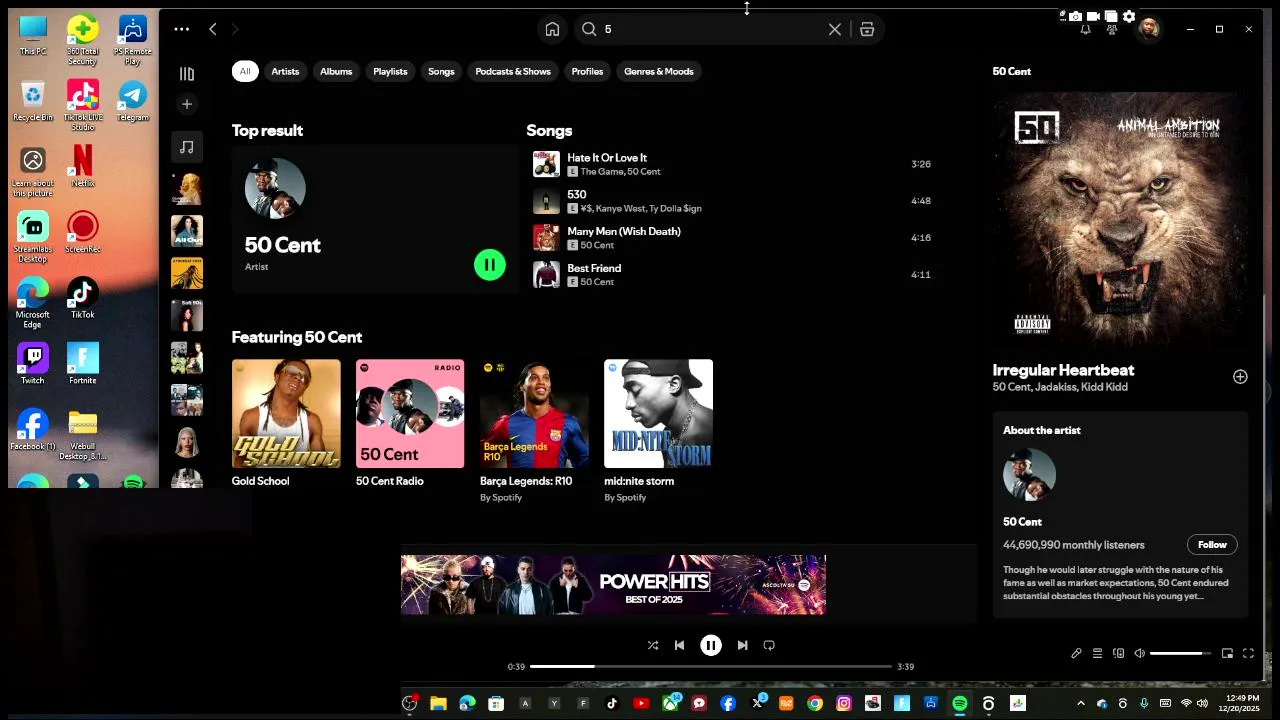Enter full screen player mode
Viewport: 1280px width, 720px height.
coord(1248,654)
